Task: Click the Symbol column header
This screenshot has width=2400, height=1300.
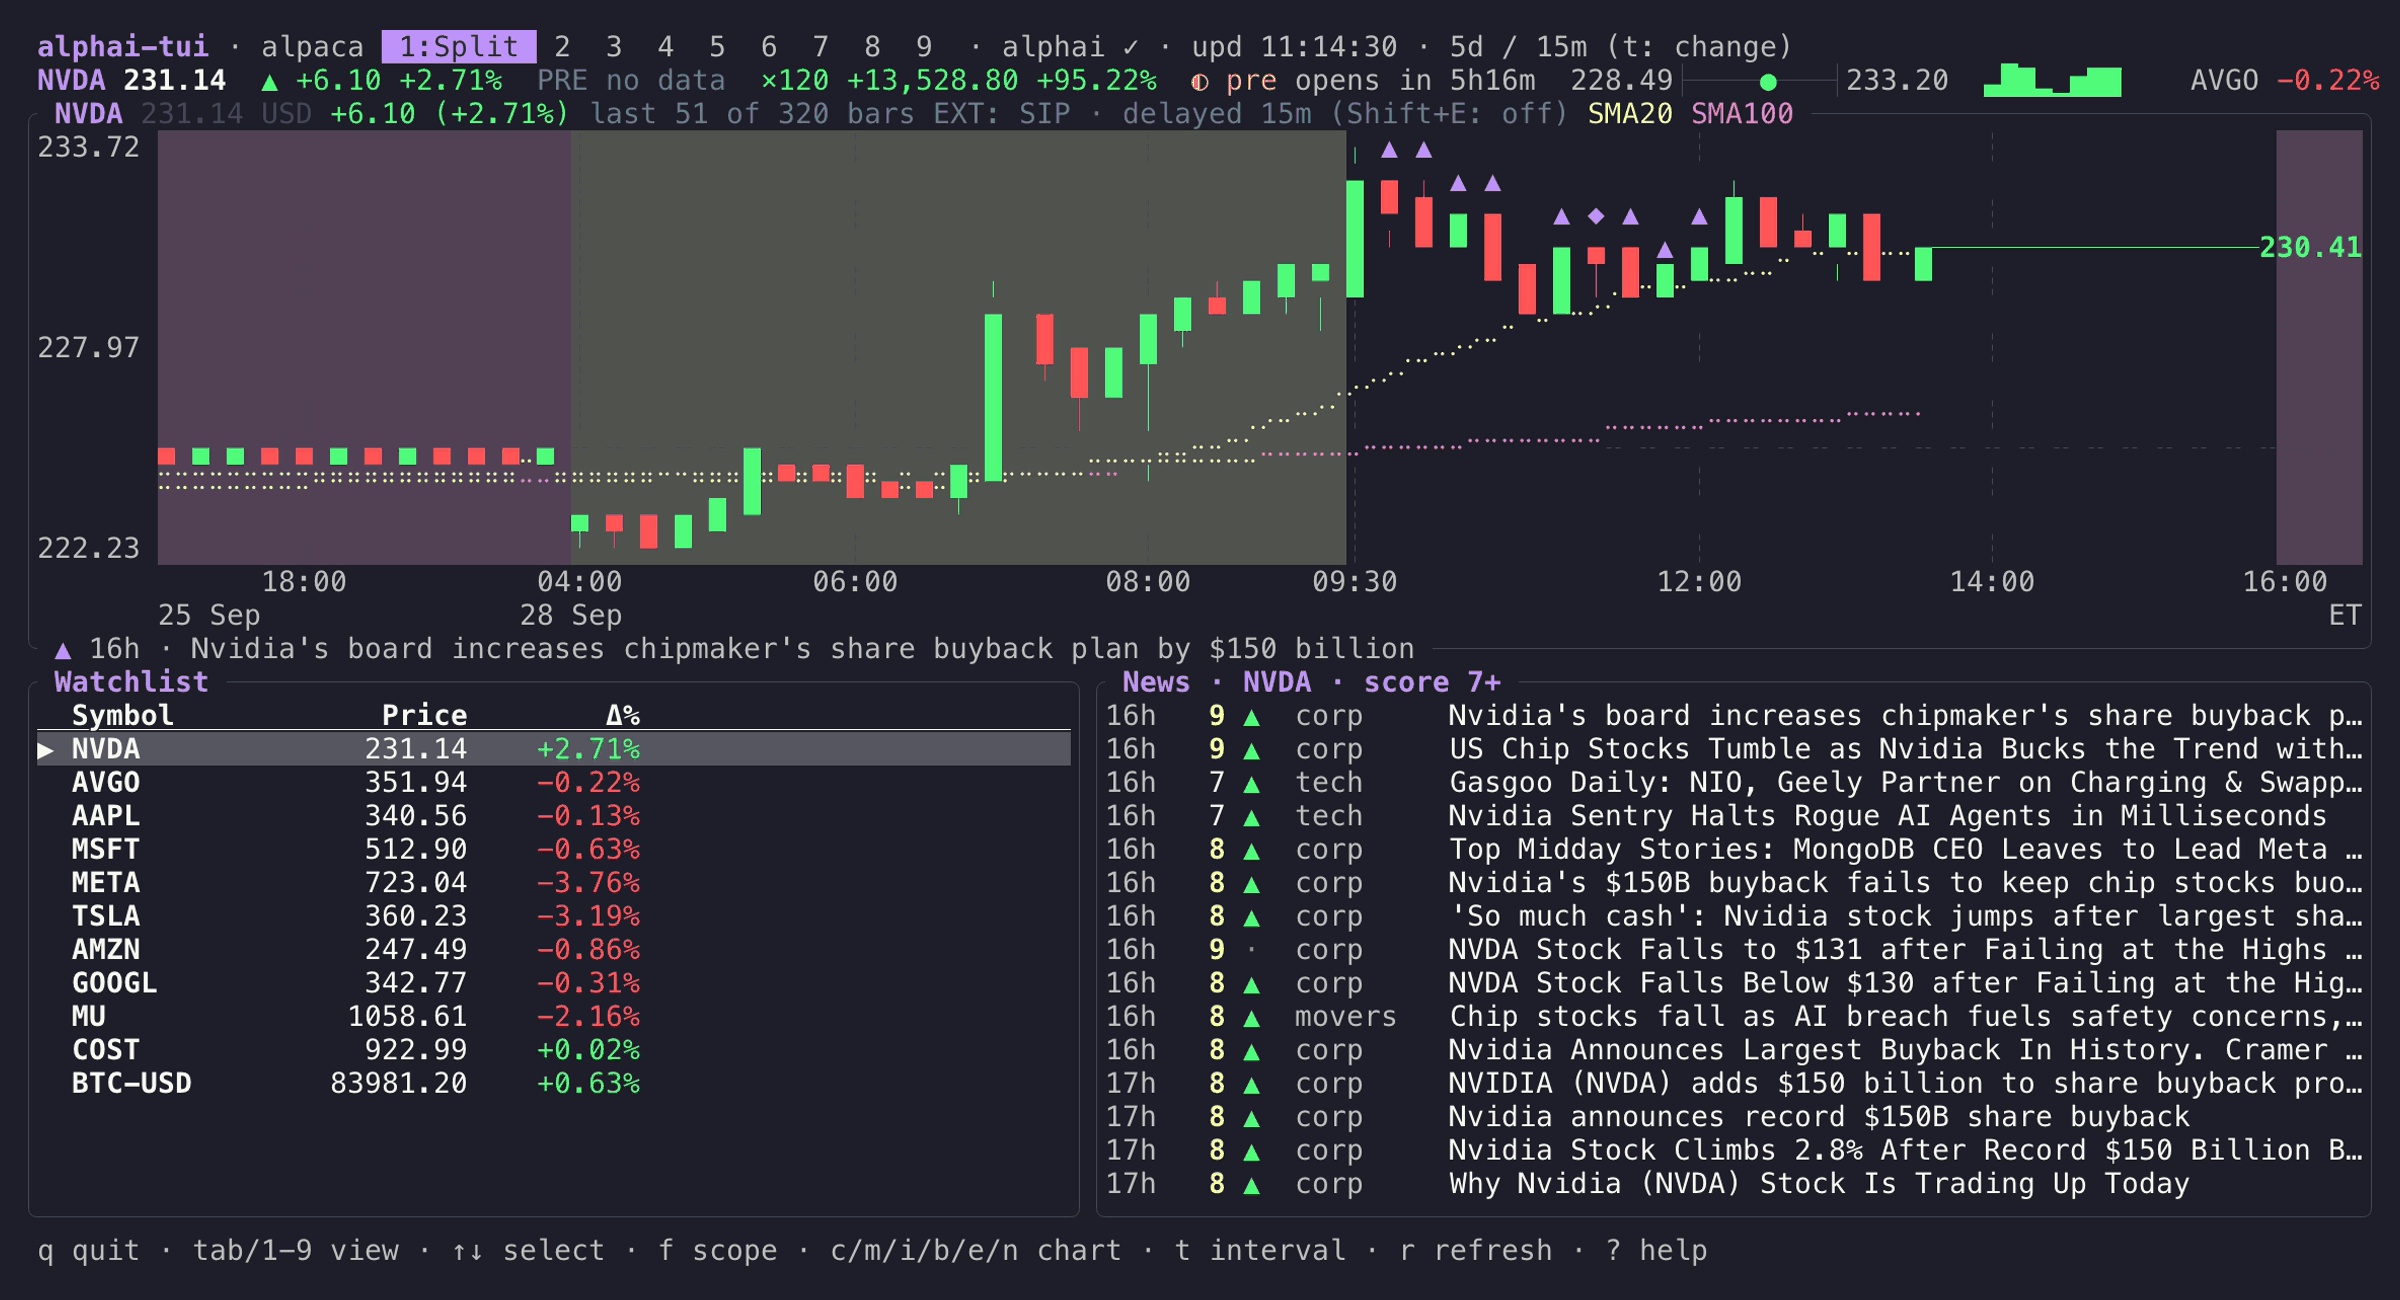Action: click(122, 716)
